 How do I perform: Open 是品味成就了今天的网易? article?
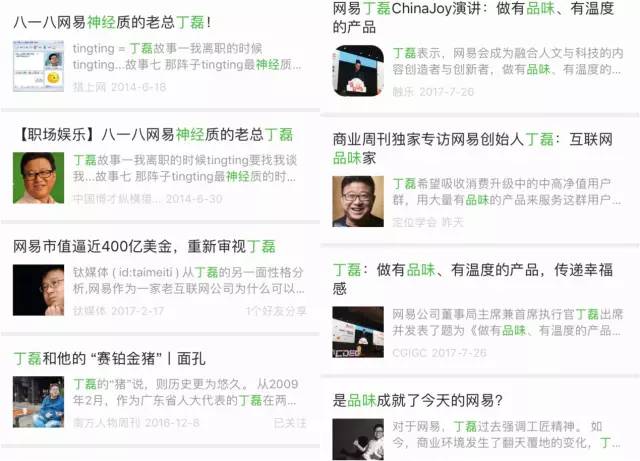pyautogui.click(x=417, y=400)
